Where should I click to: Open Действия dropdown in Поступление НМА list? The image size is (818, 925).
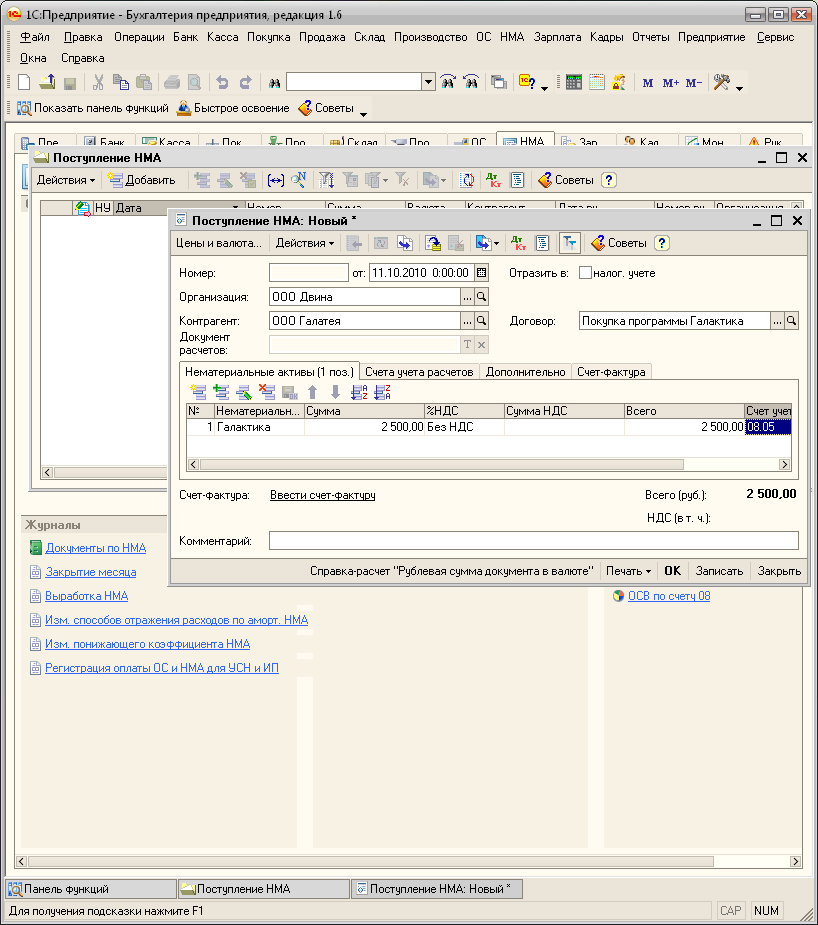click(x=65, y=180)
